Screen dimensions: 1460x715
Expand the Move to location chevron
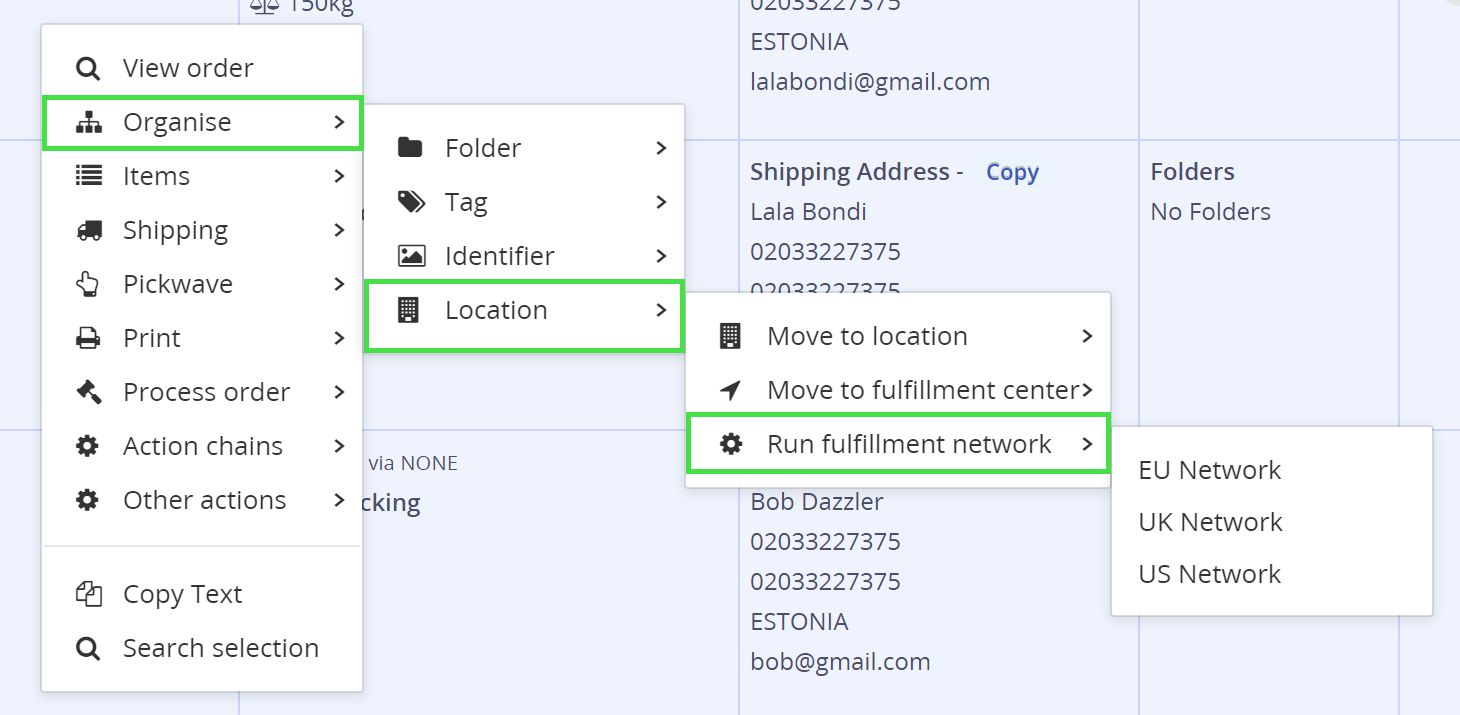click(x=1087, y=336)
